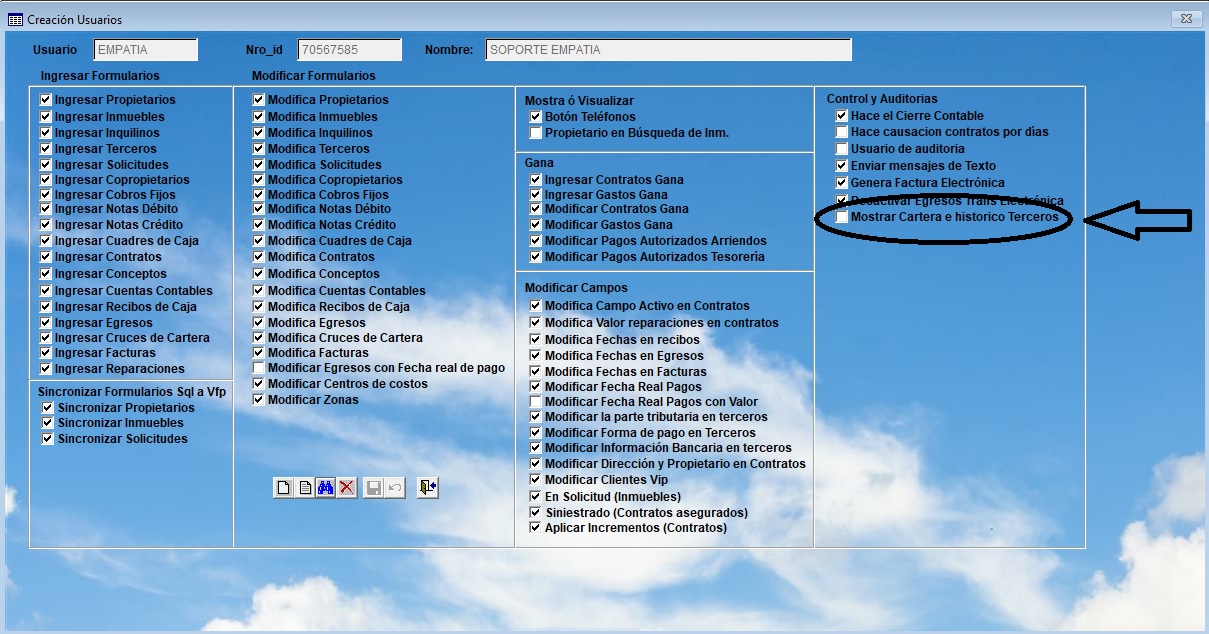Click the floppy disk save icon
The width and height of the screenshot is (1209, 634).
click(374, 488)
